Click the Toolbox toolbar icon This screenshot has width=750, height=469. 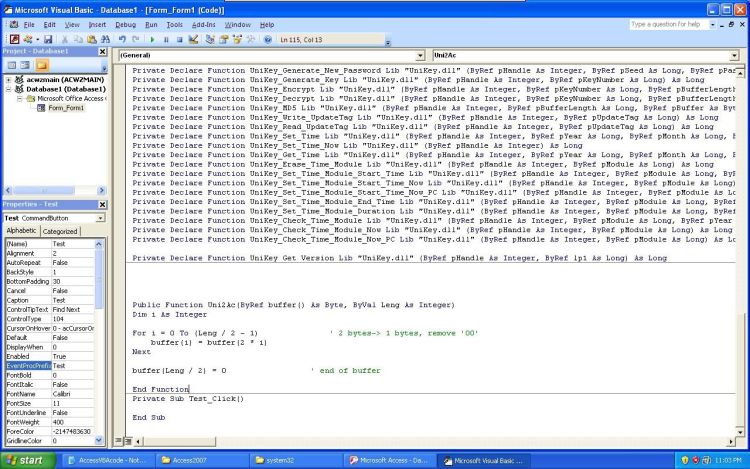tap(250, 39)
